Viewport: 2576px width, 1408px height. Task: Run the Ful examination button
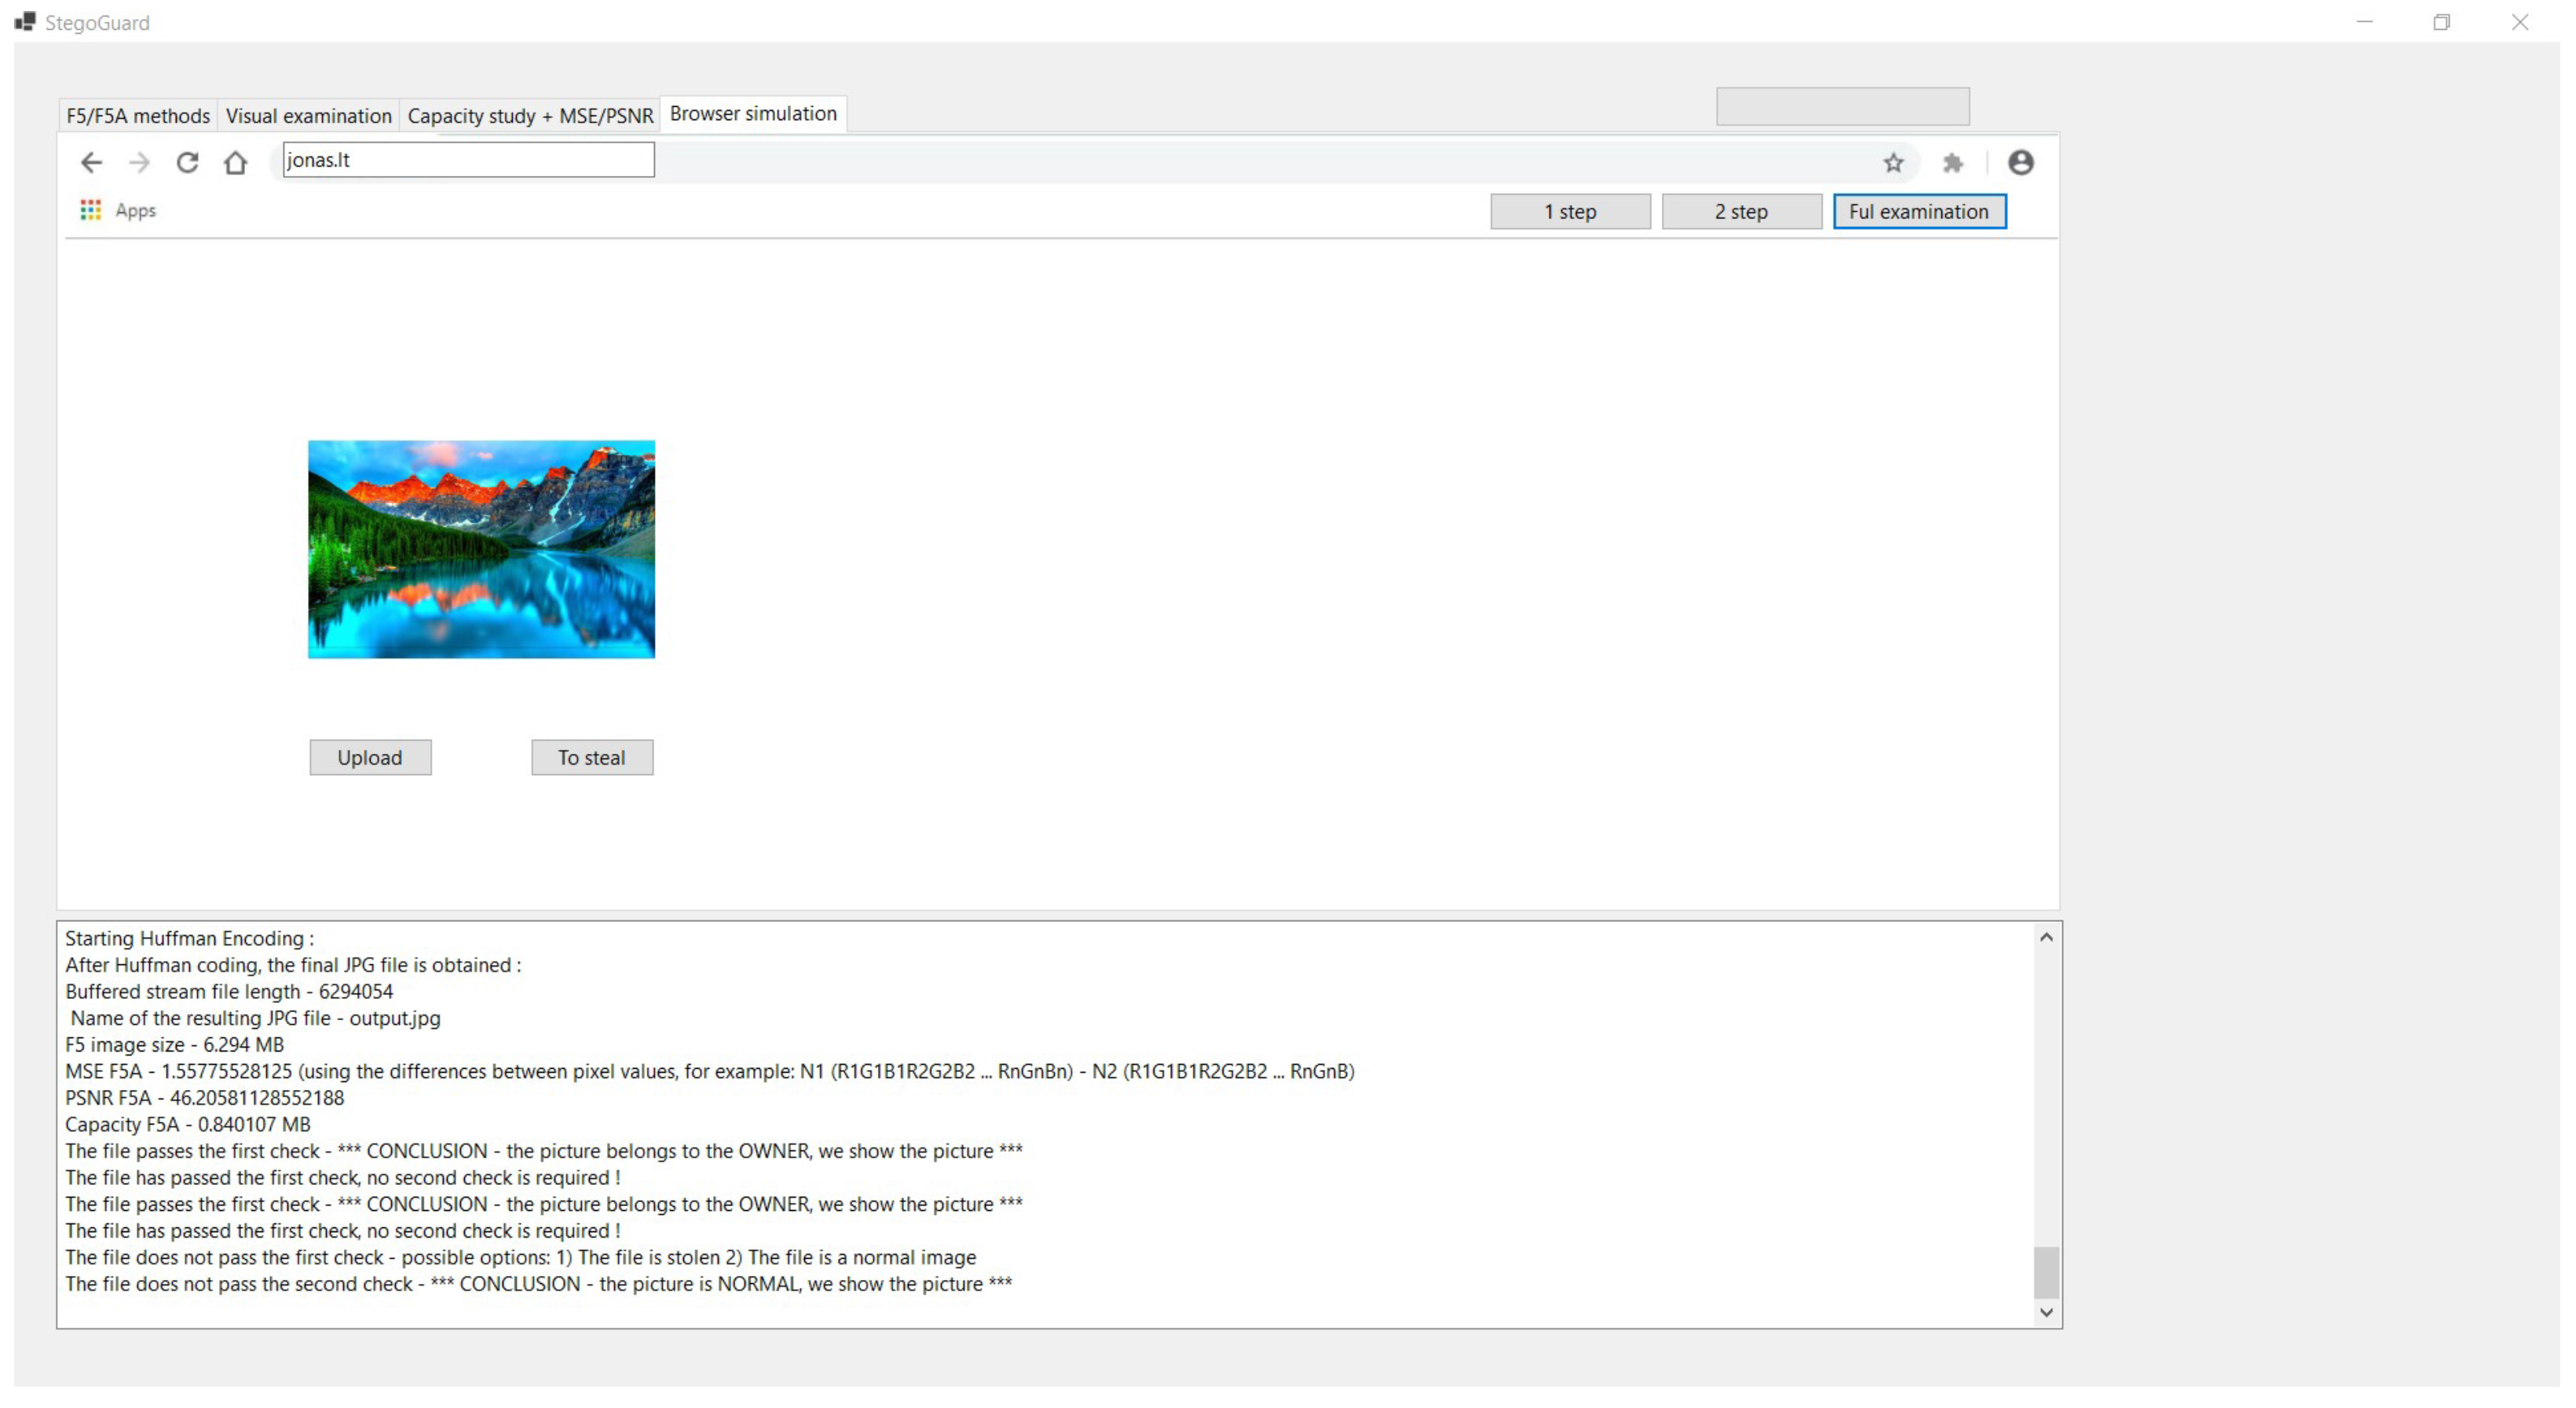pyautogui.click(x=1918, y=212)
